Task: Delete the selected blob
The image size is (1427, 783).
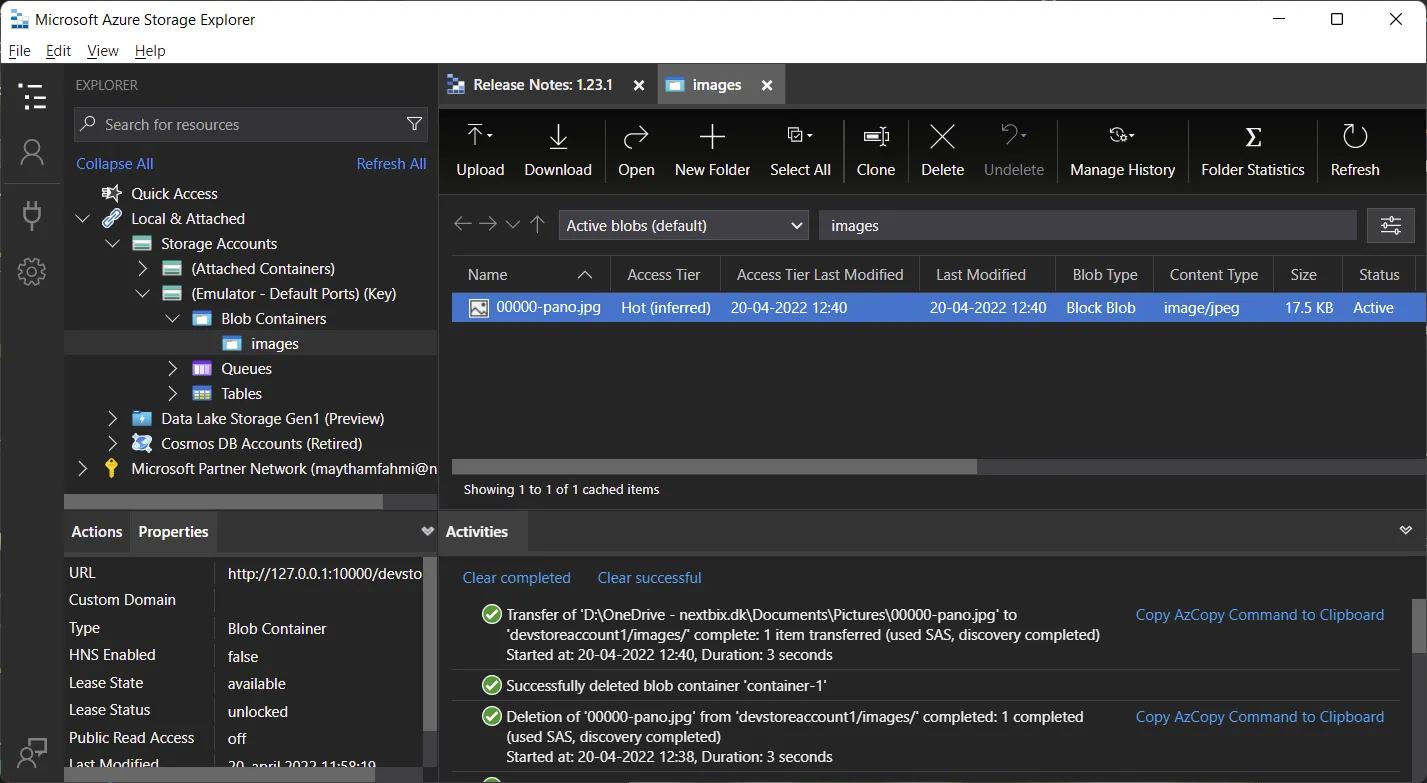Action: [942, 150]
